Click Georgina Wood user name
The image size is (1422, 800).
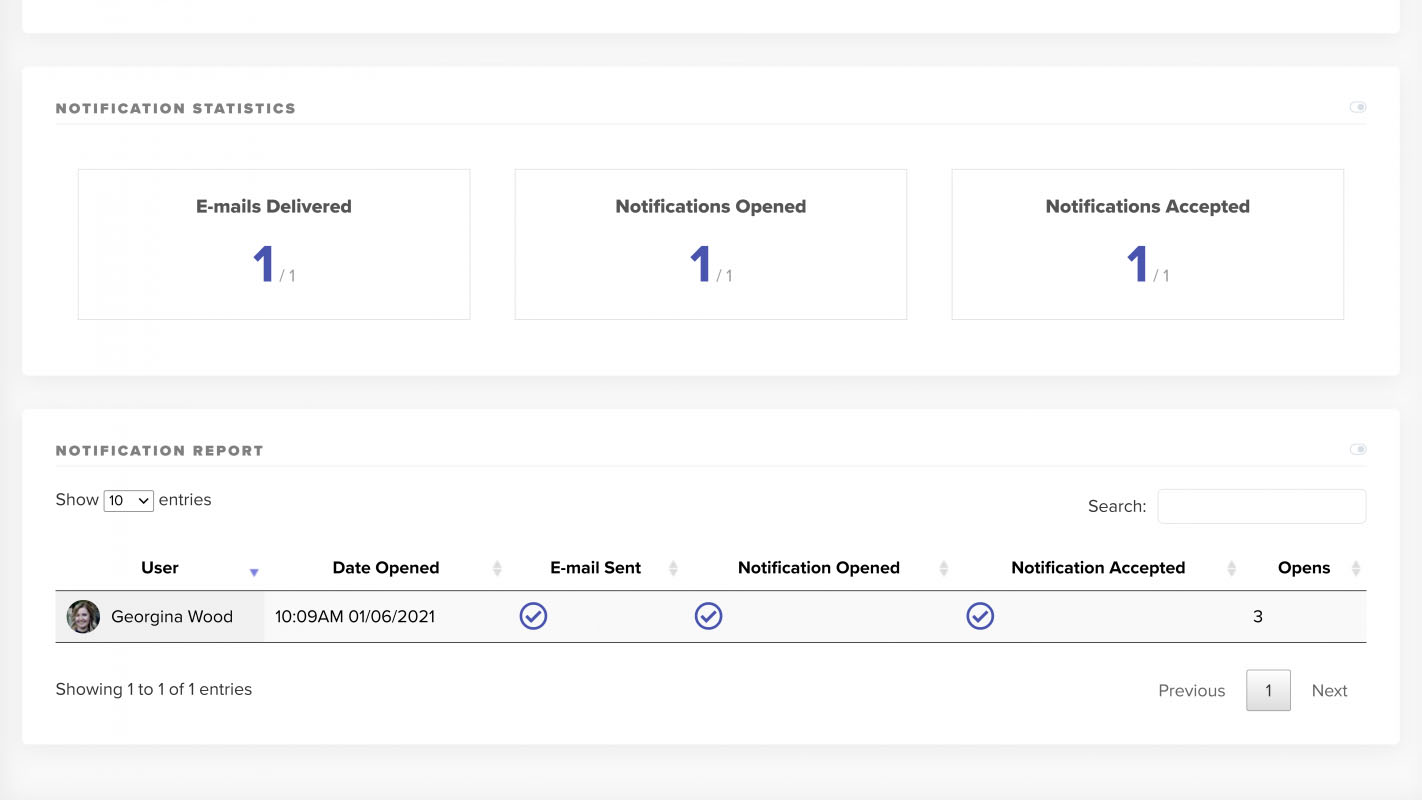pyautogui.click(x=172, y=616)
